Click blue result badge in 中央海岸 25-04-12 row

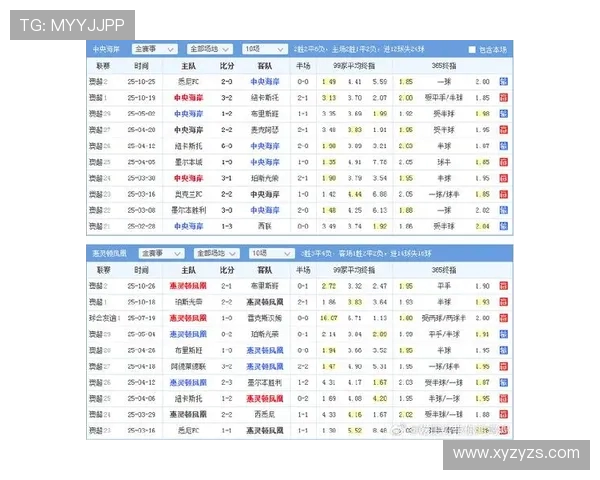pyautogui.click(x=504, y=146)
